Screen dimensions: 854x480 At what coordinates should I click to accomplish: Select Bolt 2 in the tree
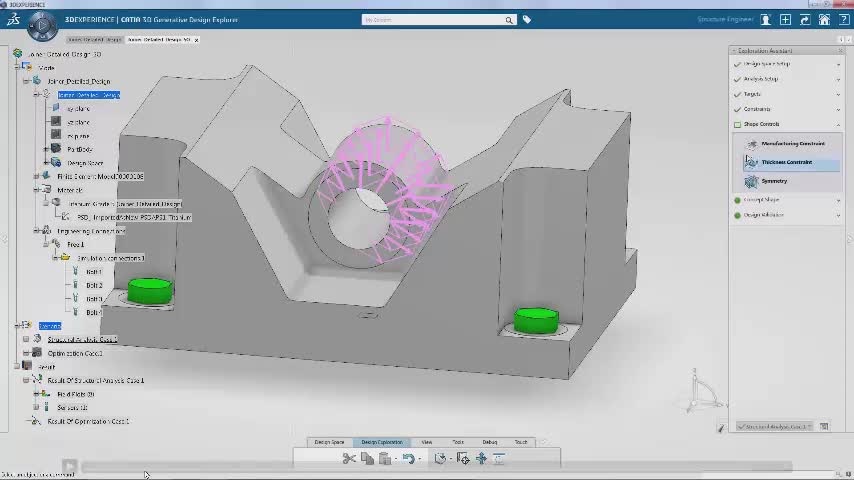click(94, 285)
